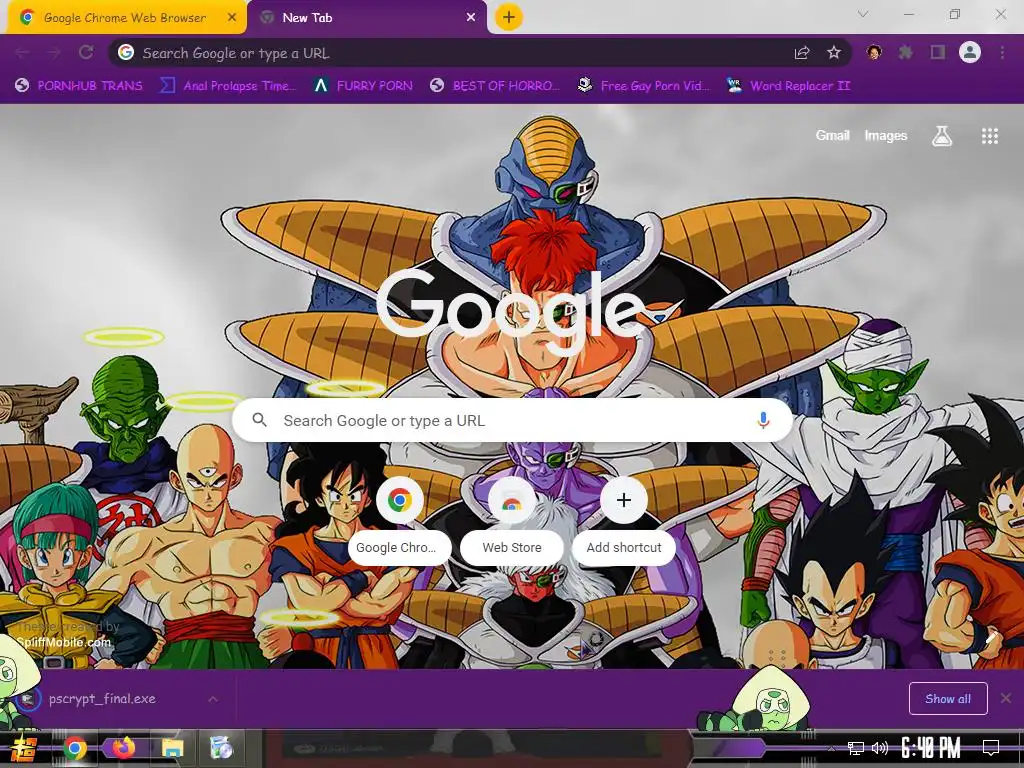Open a new tab with the plus button

[x=509, y=17]
